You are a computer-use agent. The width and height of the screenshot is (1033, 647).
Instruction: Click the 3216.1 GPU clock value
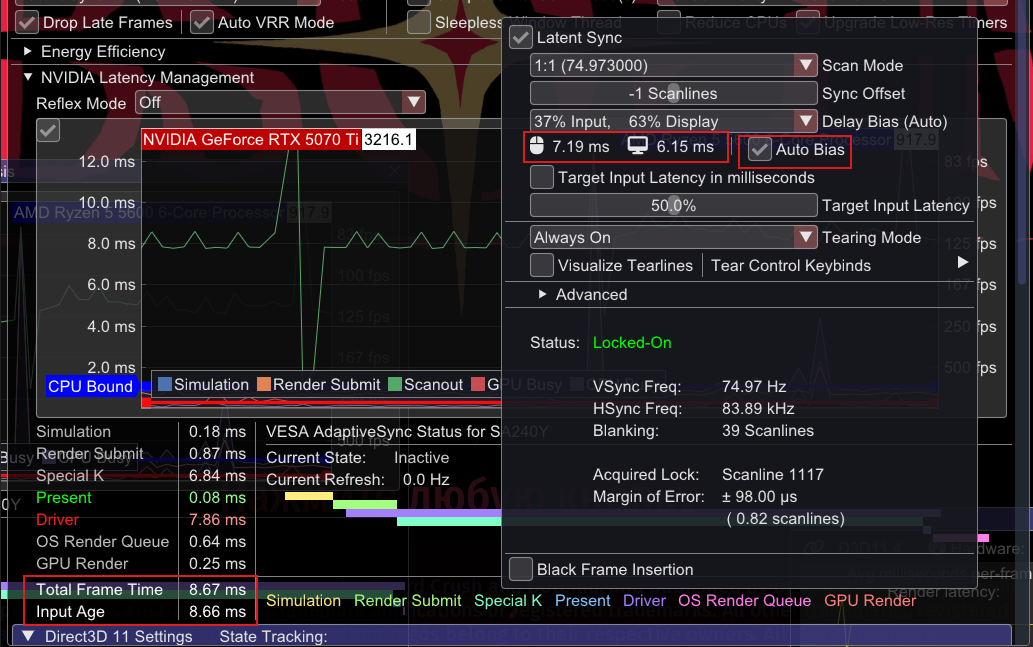pyautogui.click(x=388, y=140)
